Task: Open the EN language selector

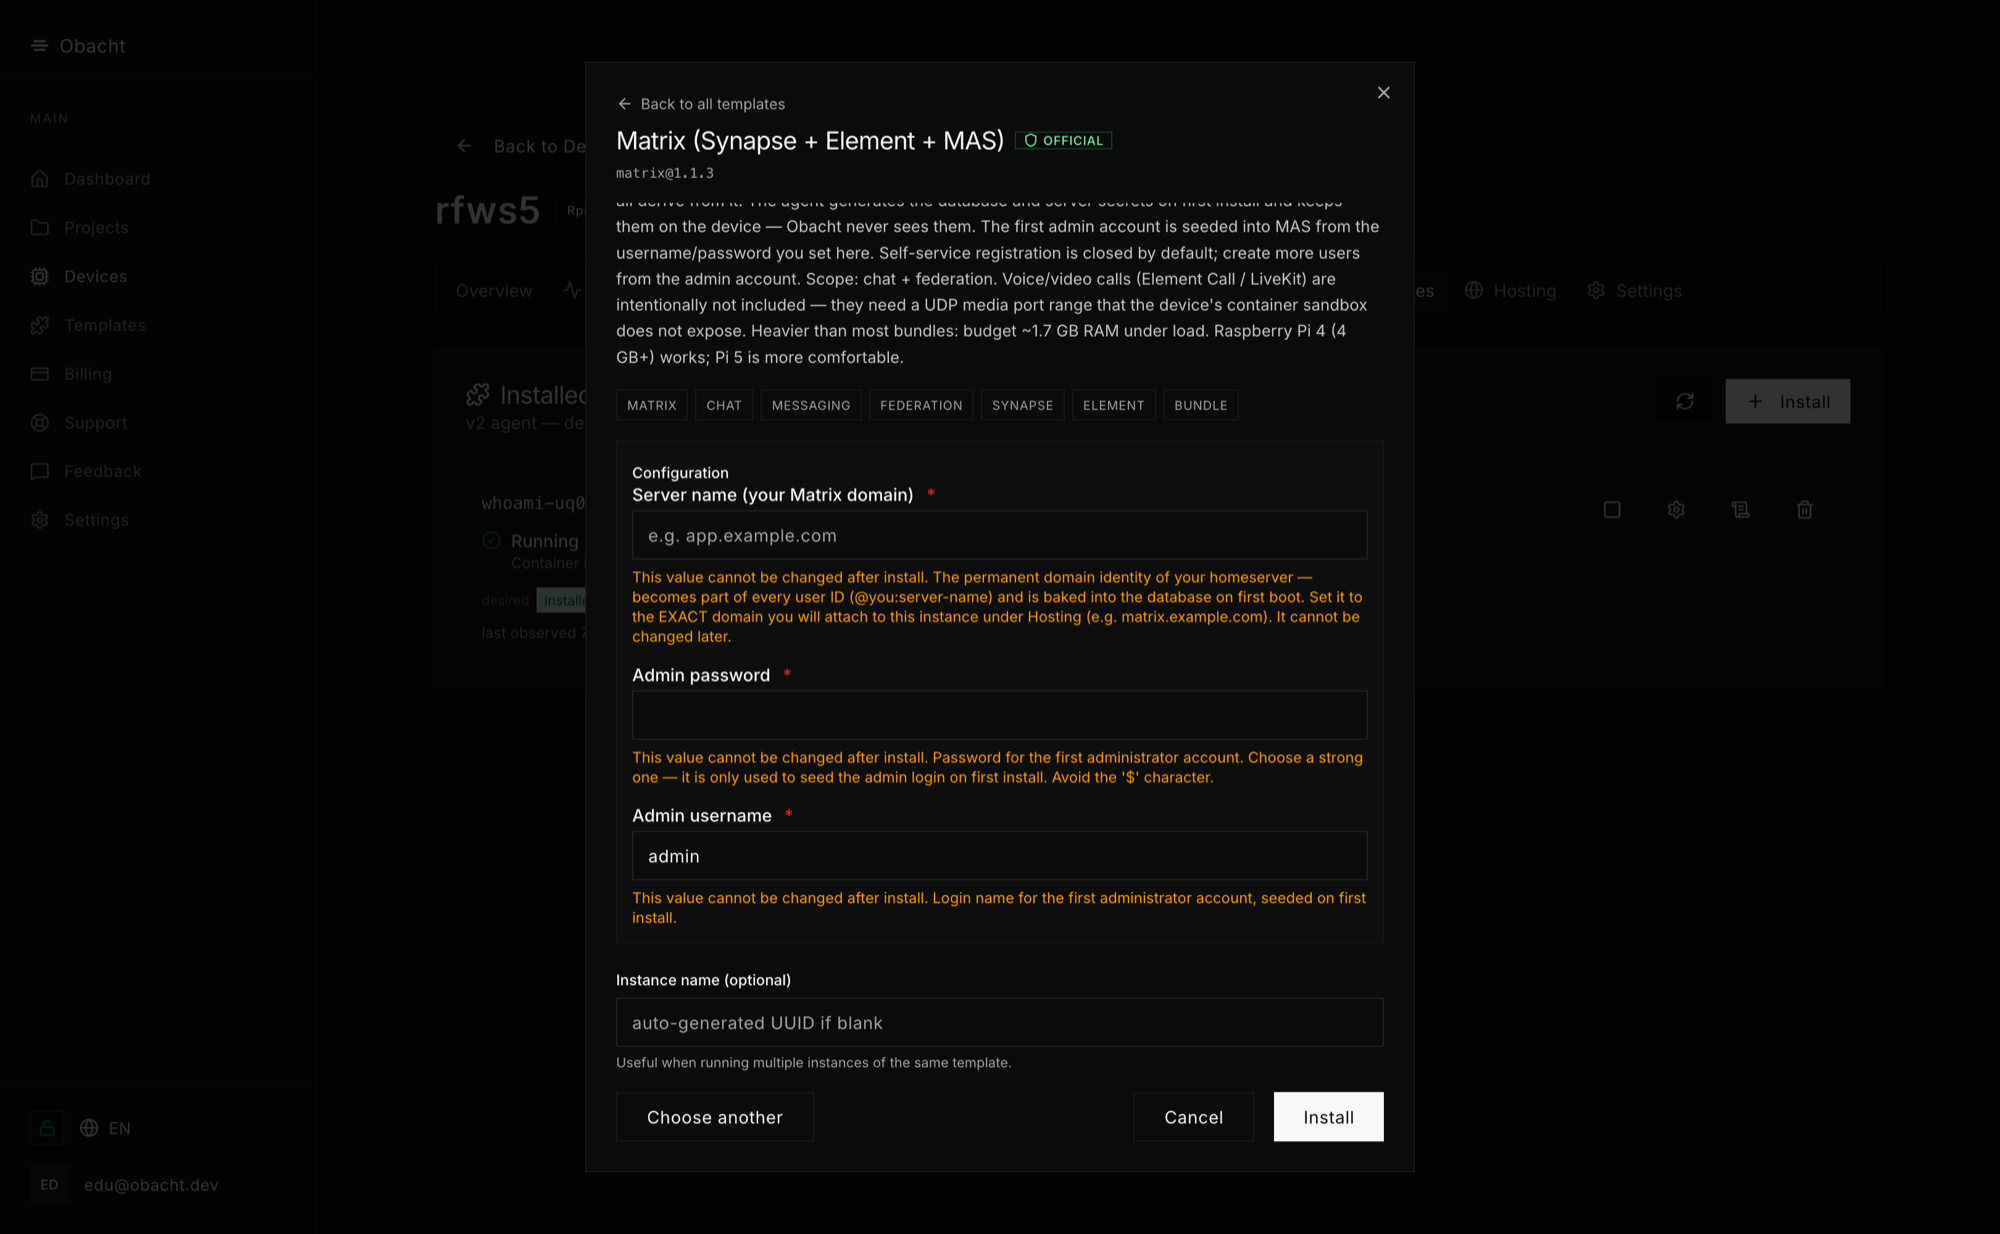Action: (106, 1128)
